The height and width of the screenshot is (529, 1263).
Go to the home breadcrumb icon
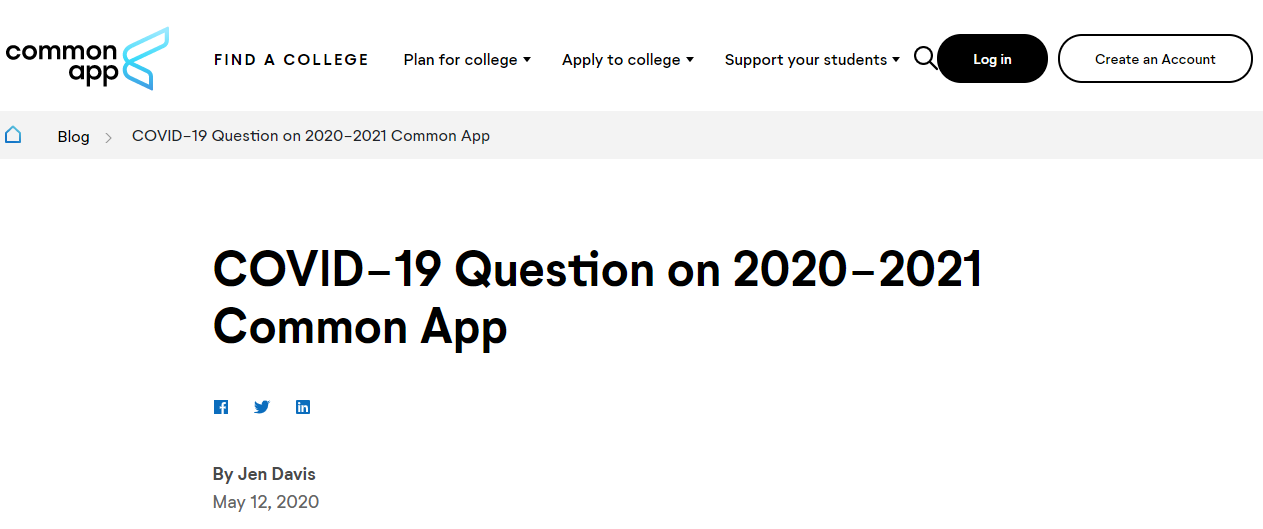click(13, 135)
